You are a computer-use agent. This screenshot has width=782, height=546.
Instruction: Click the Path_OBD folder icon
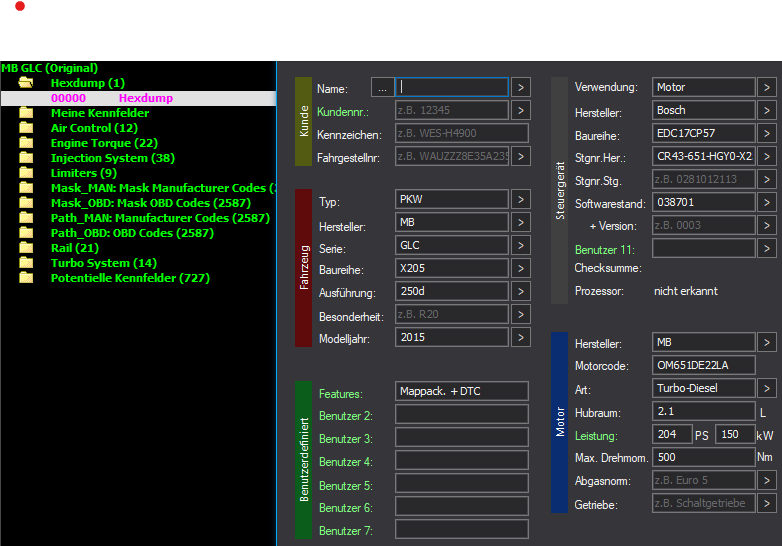point(26,232)
